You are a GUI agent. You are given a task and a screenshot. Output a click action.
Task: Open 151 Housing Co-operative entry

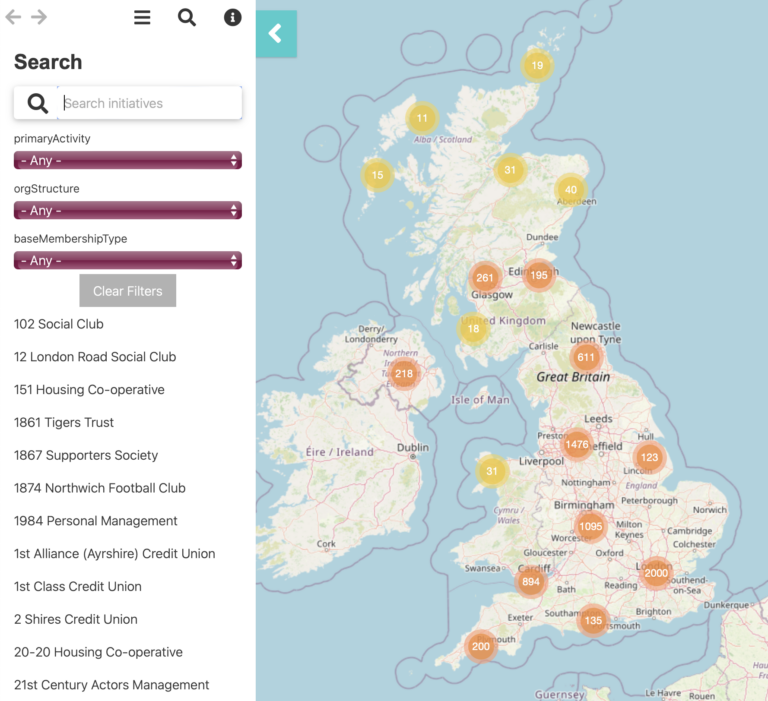tap(89, 390)
